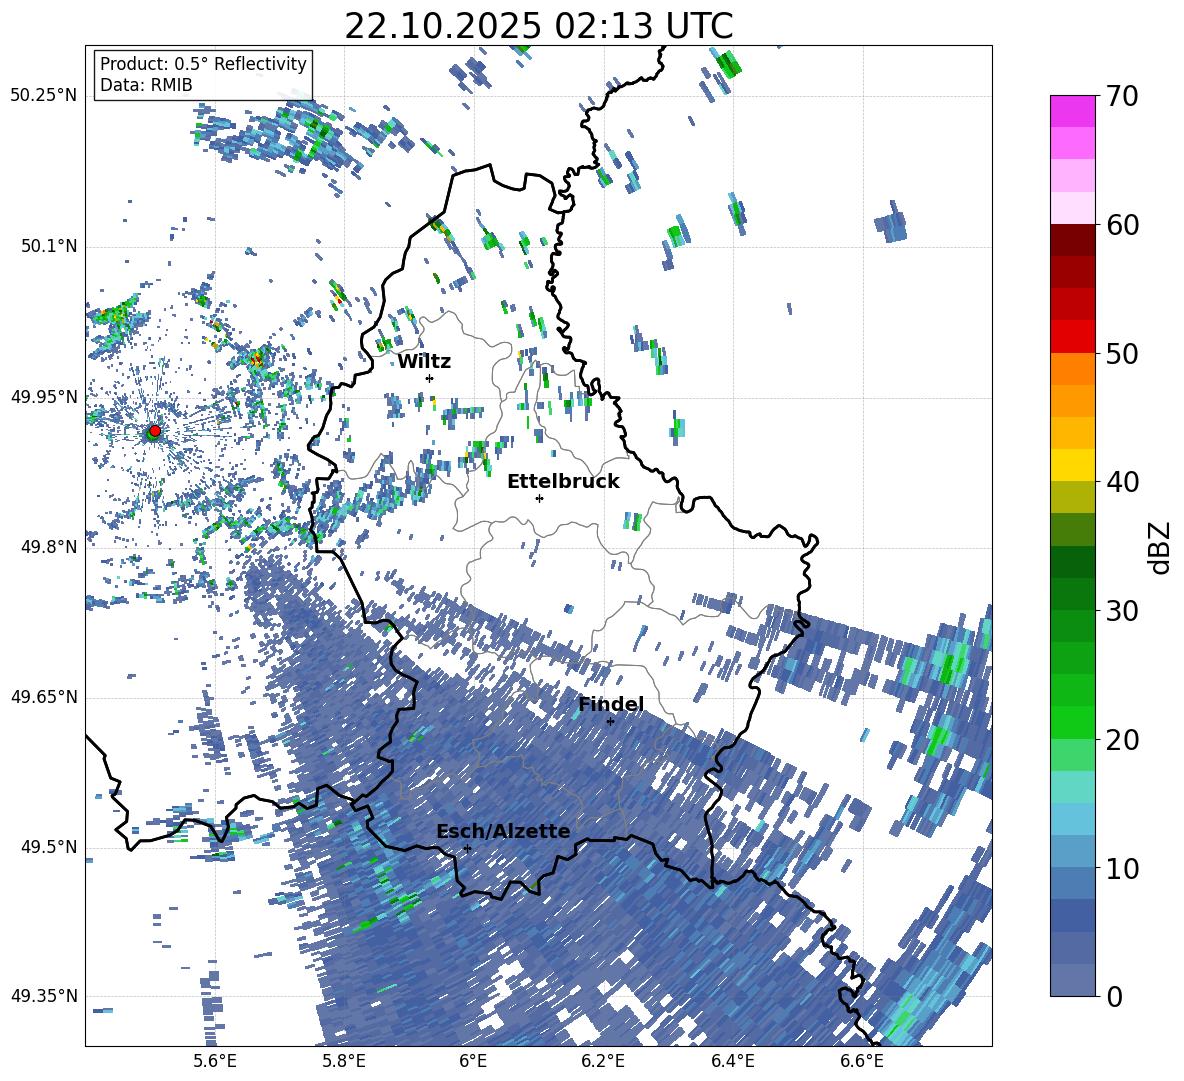Pick the magenta top colorbar segment
The width and height of the screenshot is (1184, 1081).
click(1072, 111)
